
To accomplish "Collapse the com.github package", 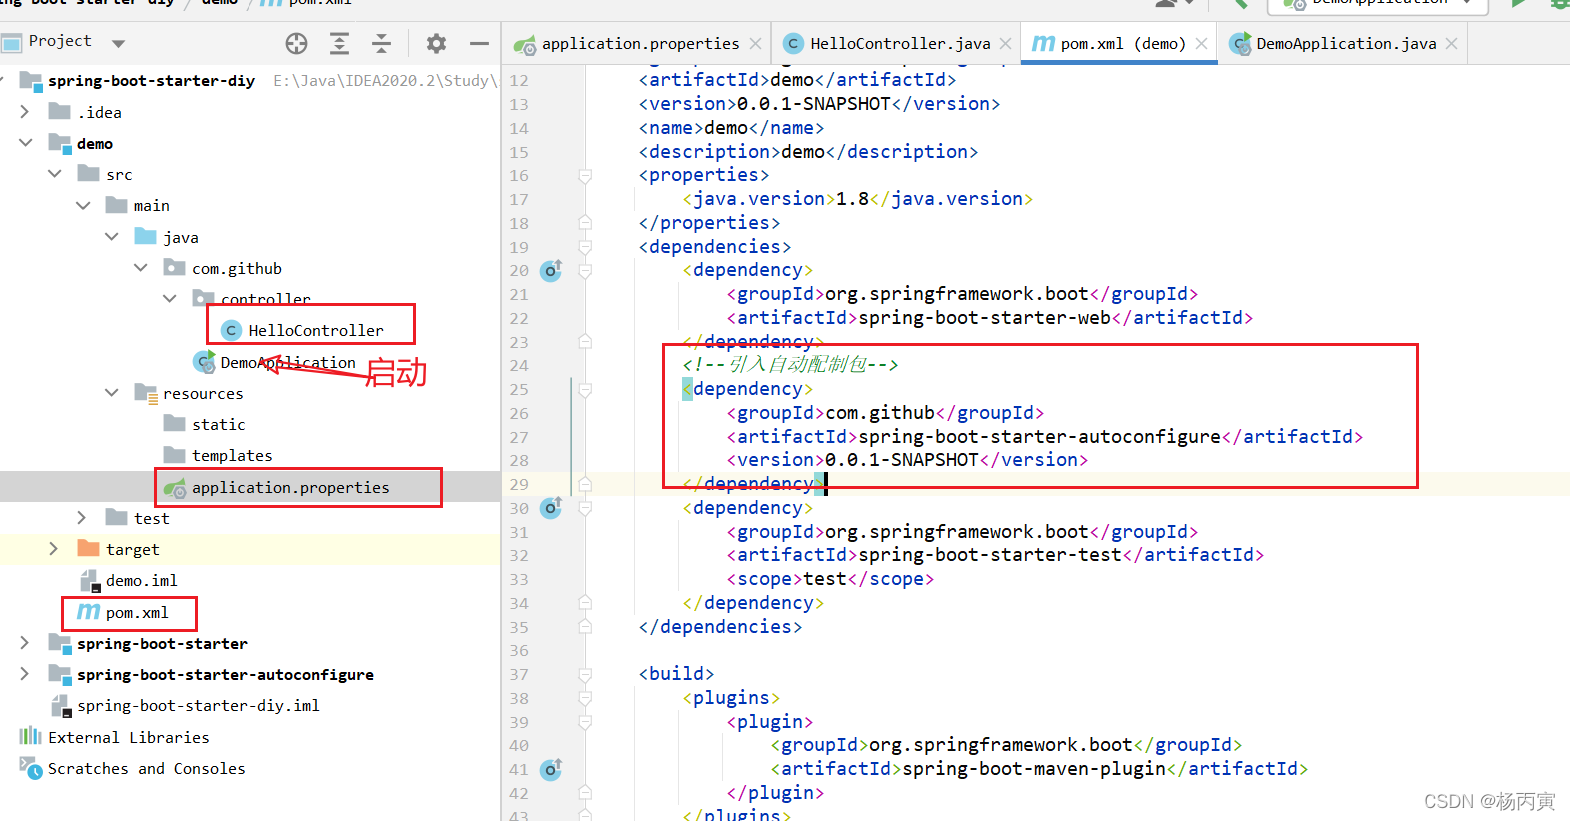I will [x=141, y=268].
